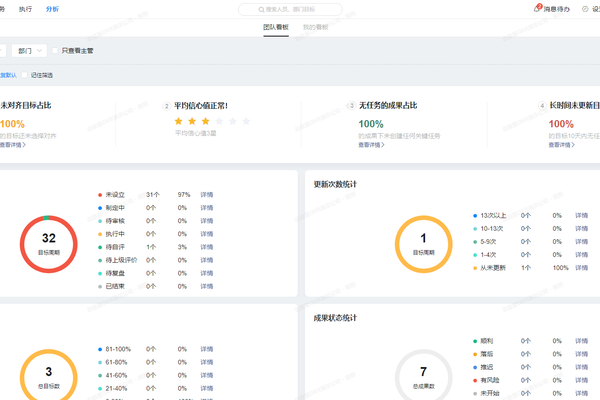
Task: Open 详情 for the 未开始 row
Action: coord(581,393)
